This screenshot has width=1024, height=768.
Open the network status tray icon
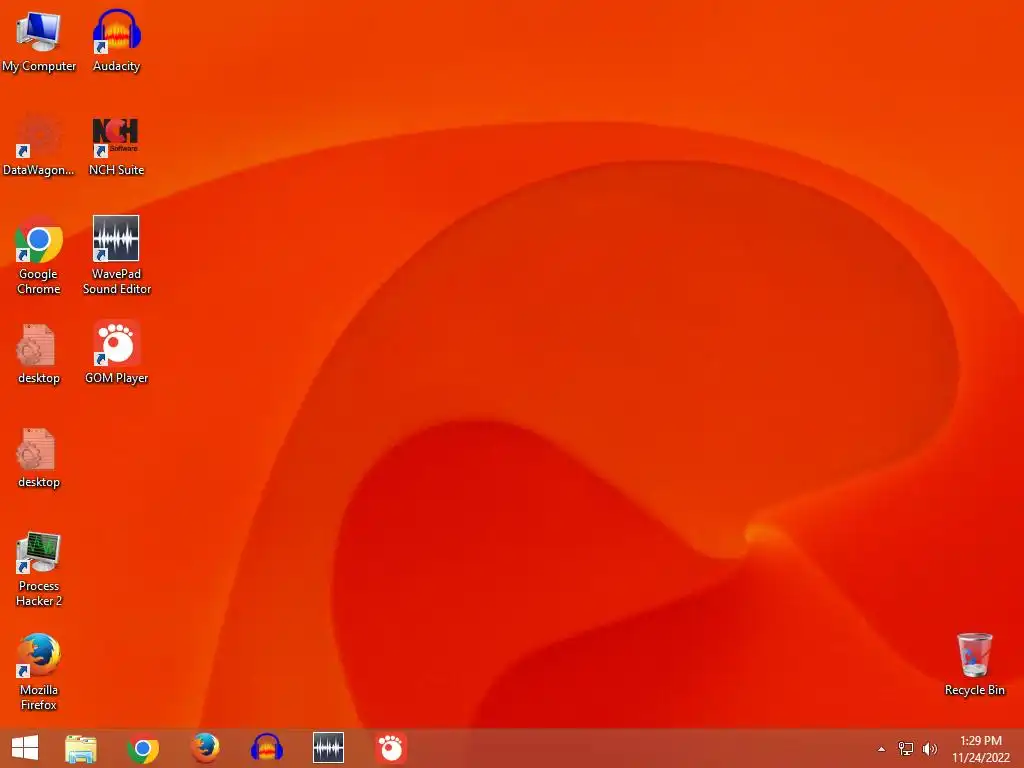tap(906, 749)
